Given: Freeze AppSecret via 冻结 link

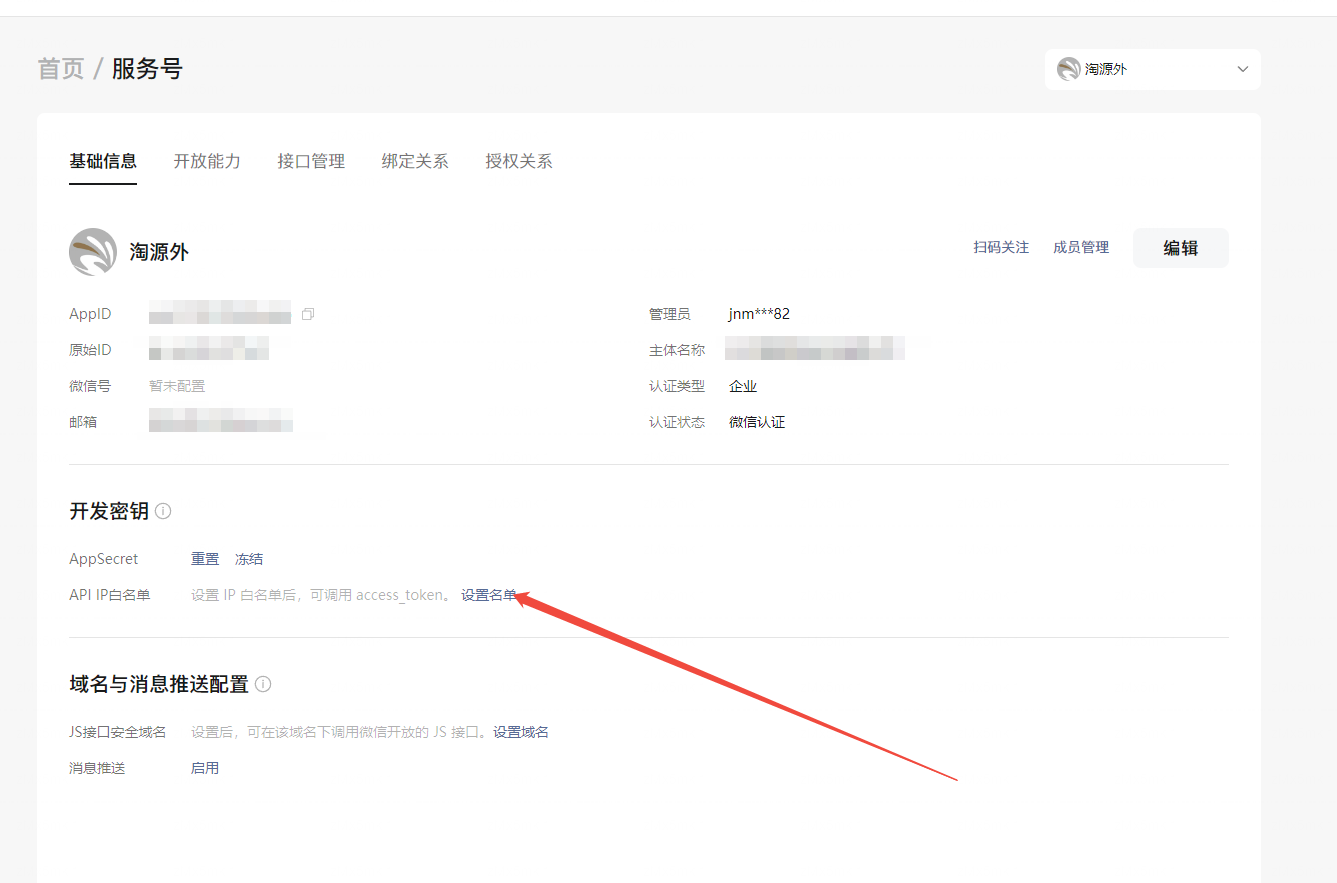Looking at the screenshot, I should click(249, 559).
